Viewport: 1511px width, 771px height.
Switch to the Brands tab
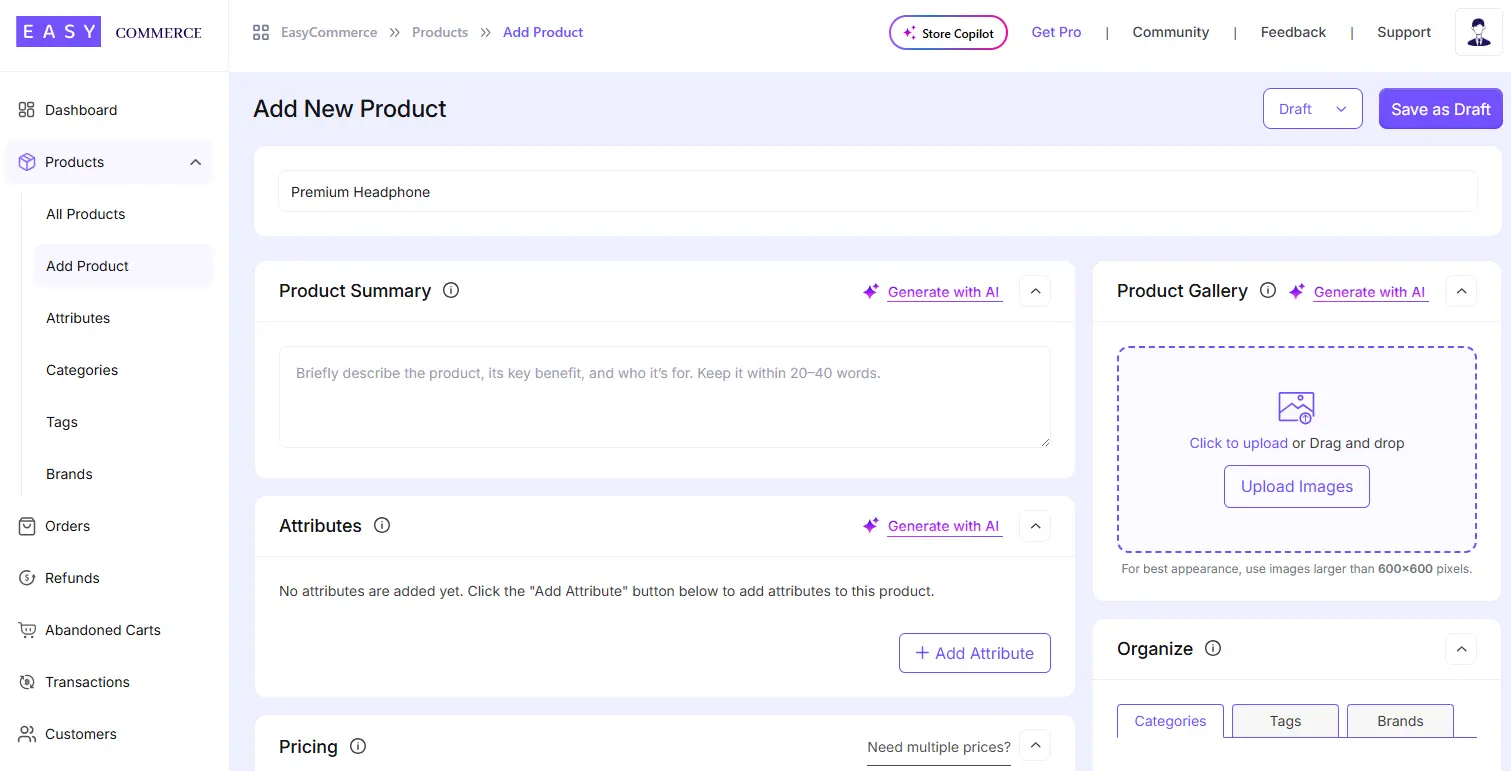[1400, 721]
